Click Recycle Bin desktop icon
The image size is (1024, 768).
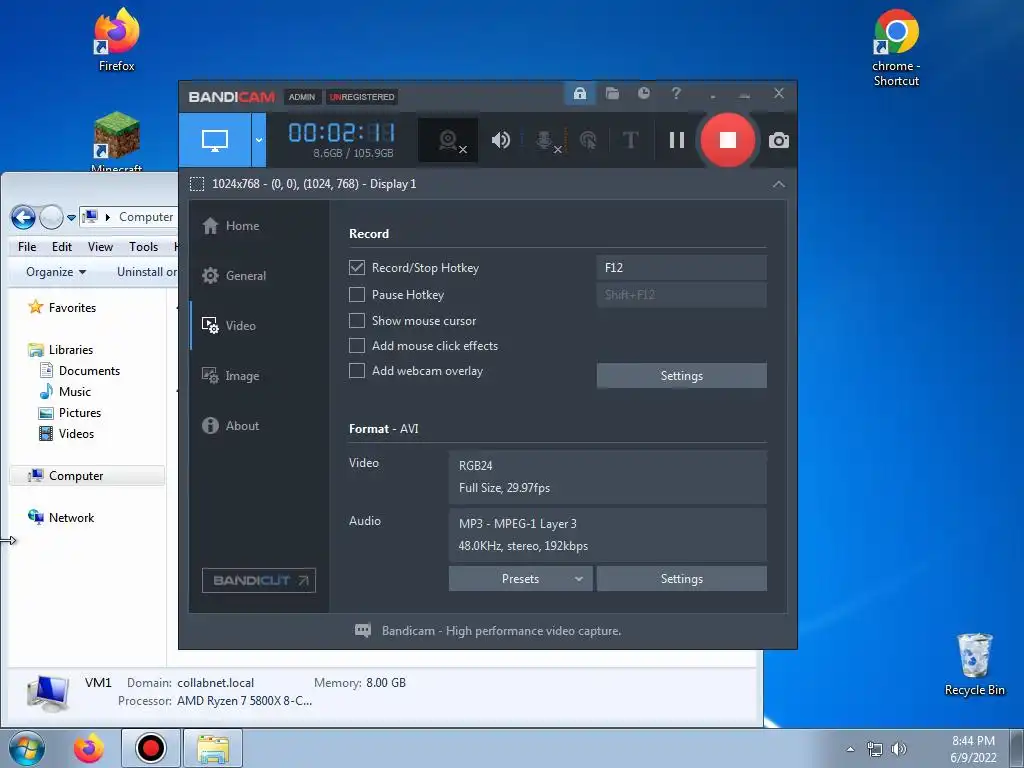[974, 665]
